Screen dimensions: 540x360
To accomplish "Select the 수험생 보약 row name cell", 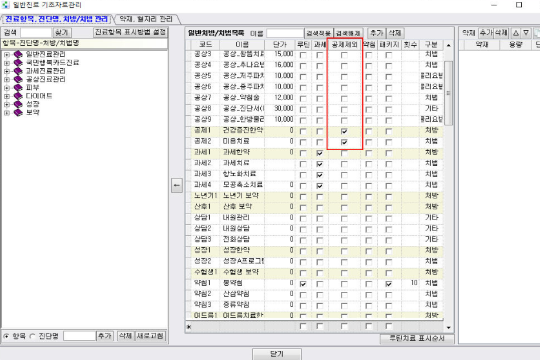I will pyautogui.click(x=242, y=272).
